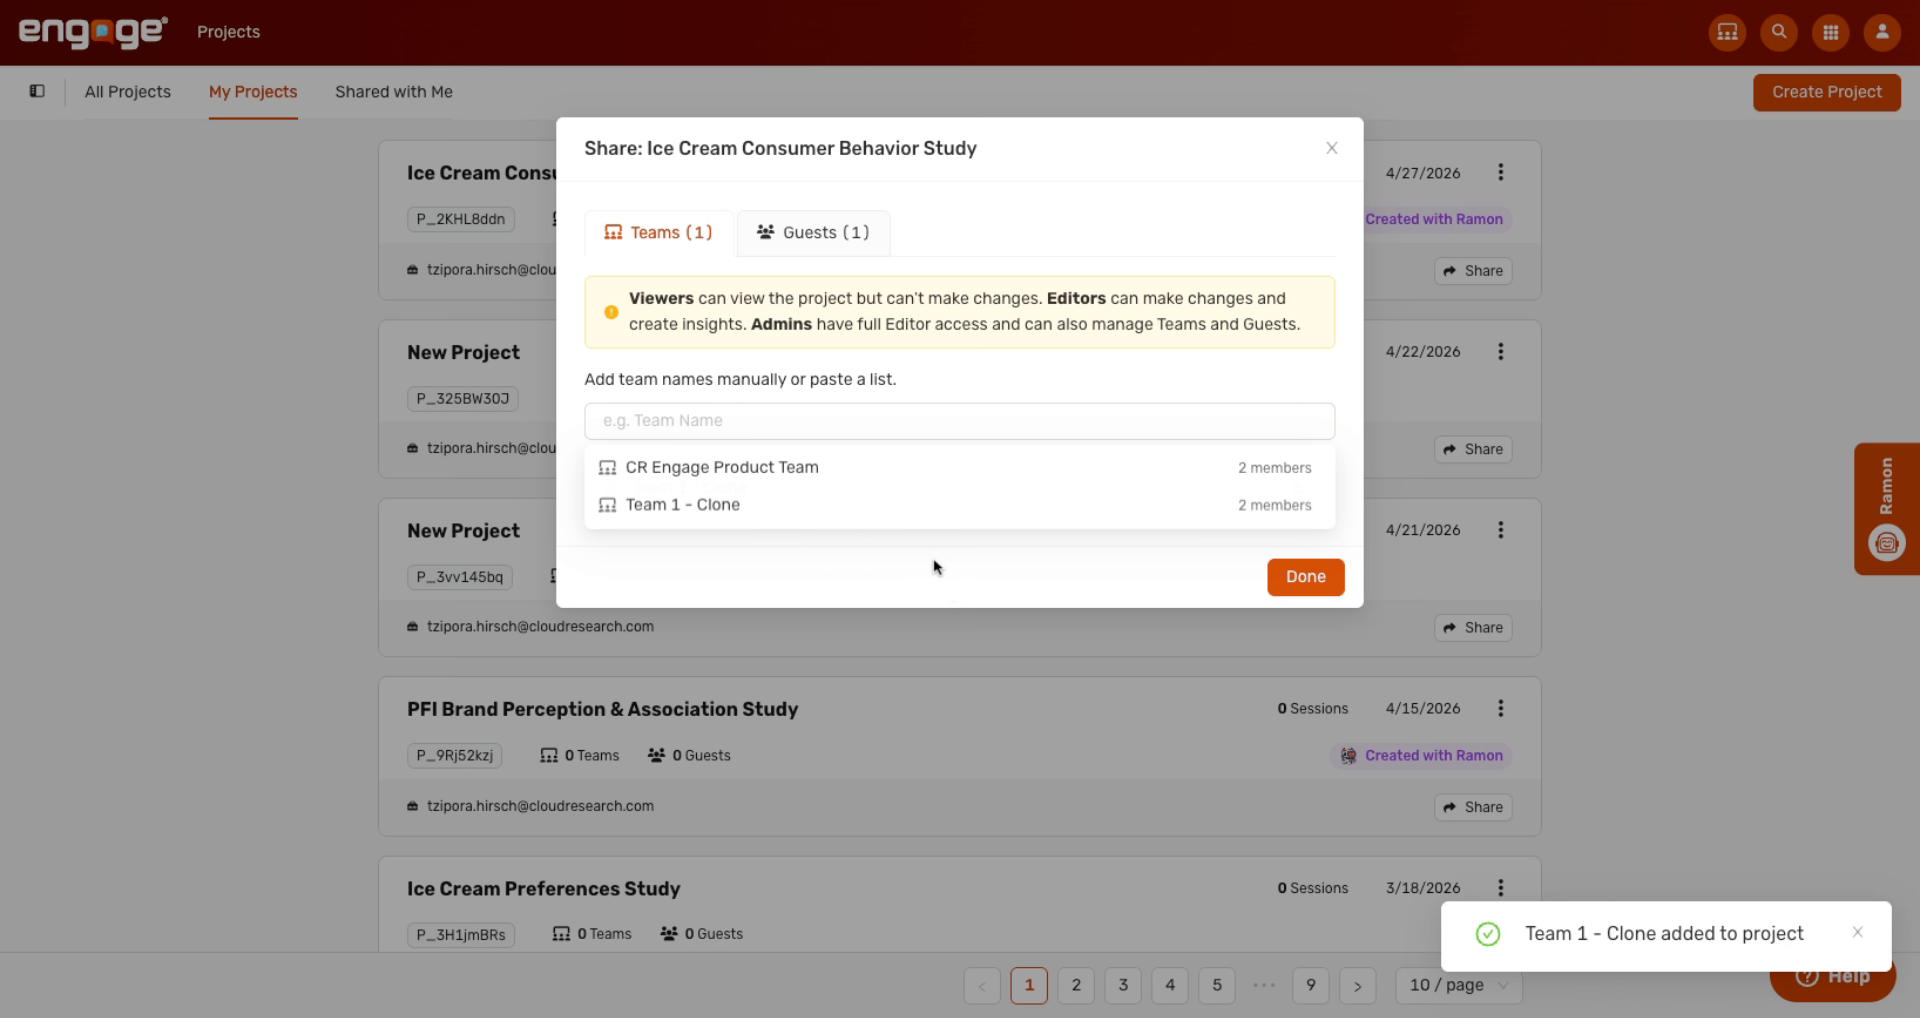
Task: Click the team name input field
Action: [x=959, y=421]
